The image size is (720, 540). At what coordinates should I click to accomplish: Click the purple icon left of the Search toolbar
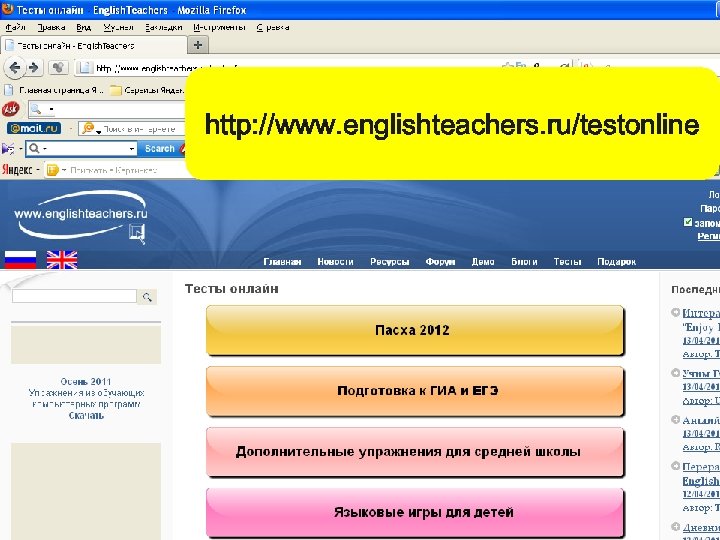pos(8,149)
